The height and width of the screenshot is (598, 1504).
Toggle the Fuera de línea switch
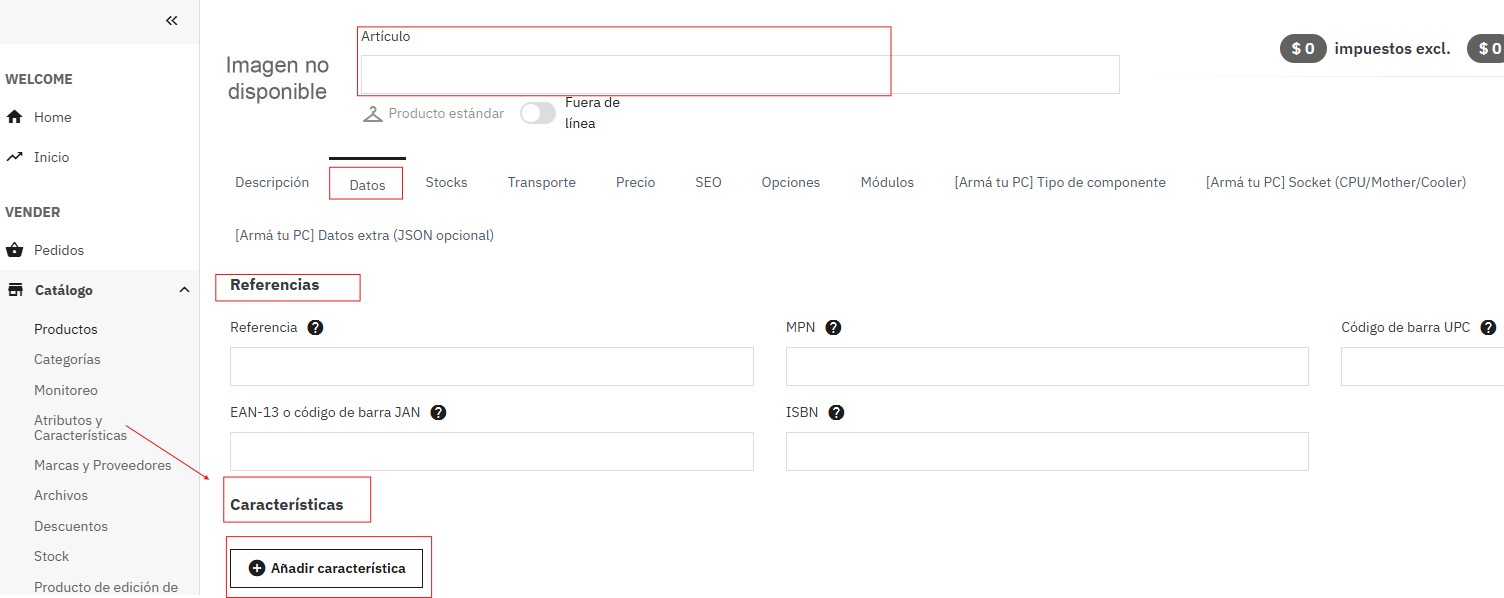(538, 113)
